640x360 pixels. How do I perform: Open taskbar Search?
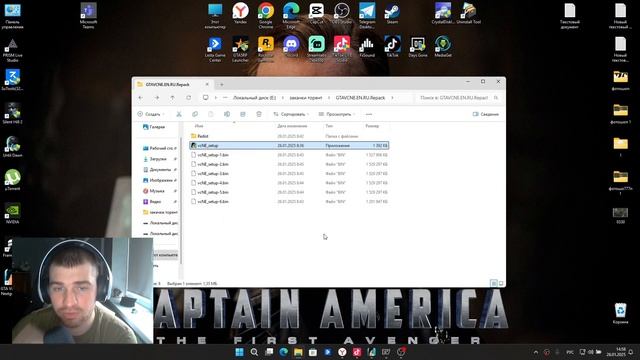click(254, 352)
